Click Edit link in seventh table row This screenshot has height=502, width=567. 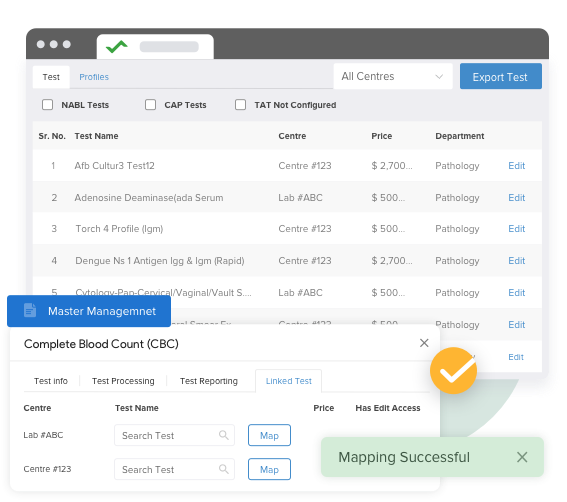tap(516, 357)
